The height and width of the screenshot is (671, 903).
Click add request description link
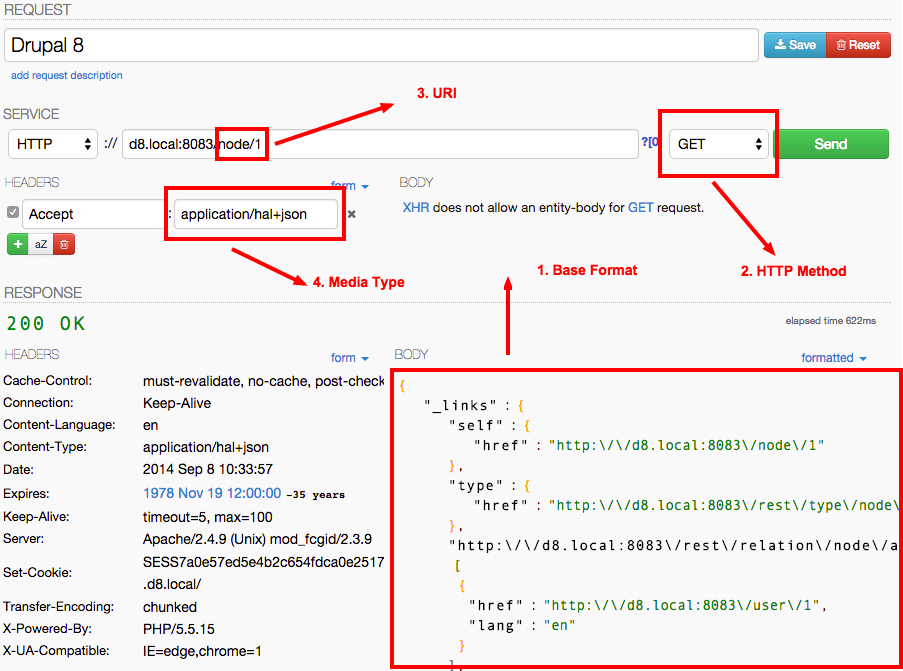pos(67,75)
